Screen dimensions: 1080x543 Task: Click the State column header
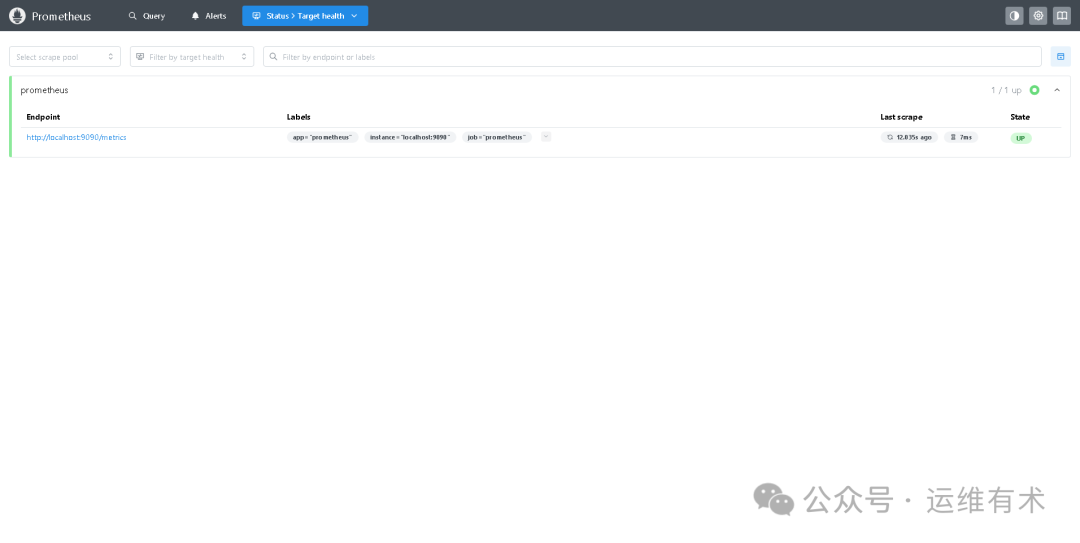pos(1020,117)
